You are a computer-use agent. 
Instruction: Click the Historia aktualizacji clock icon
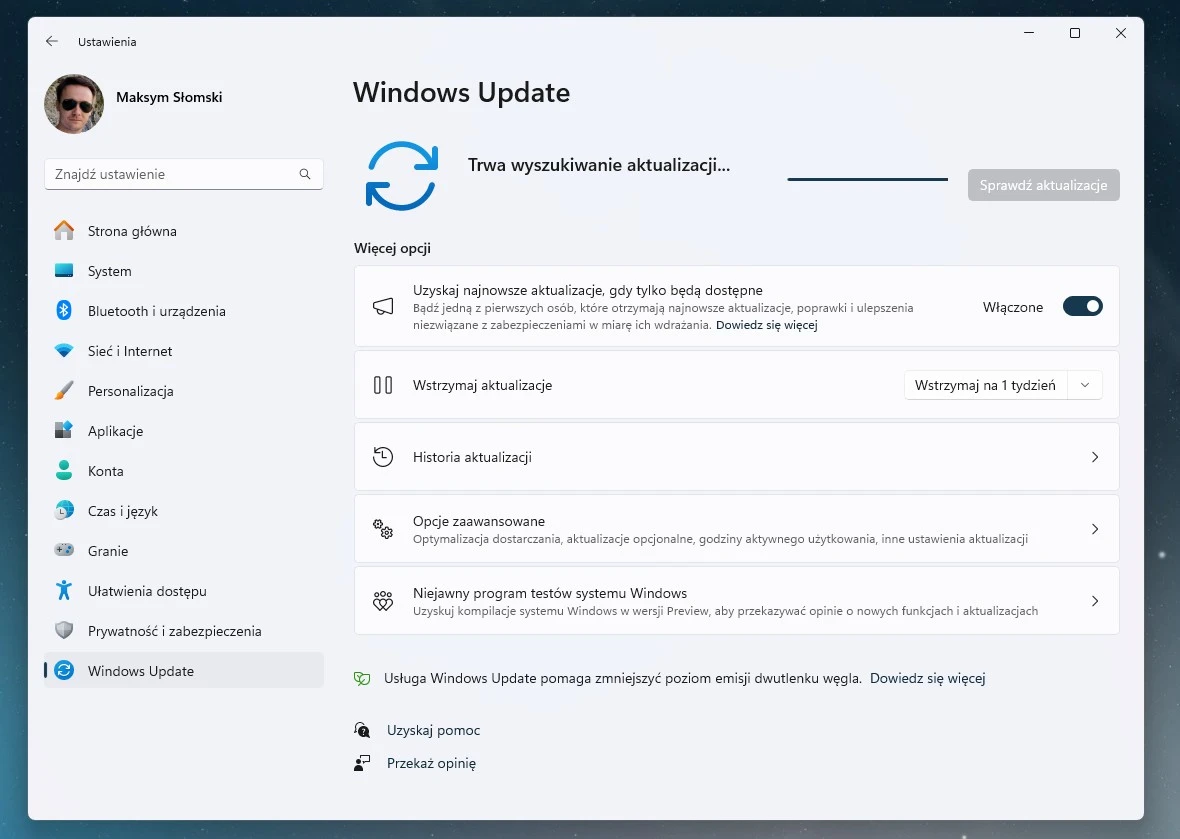(383, 456)
